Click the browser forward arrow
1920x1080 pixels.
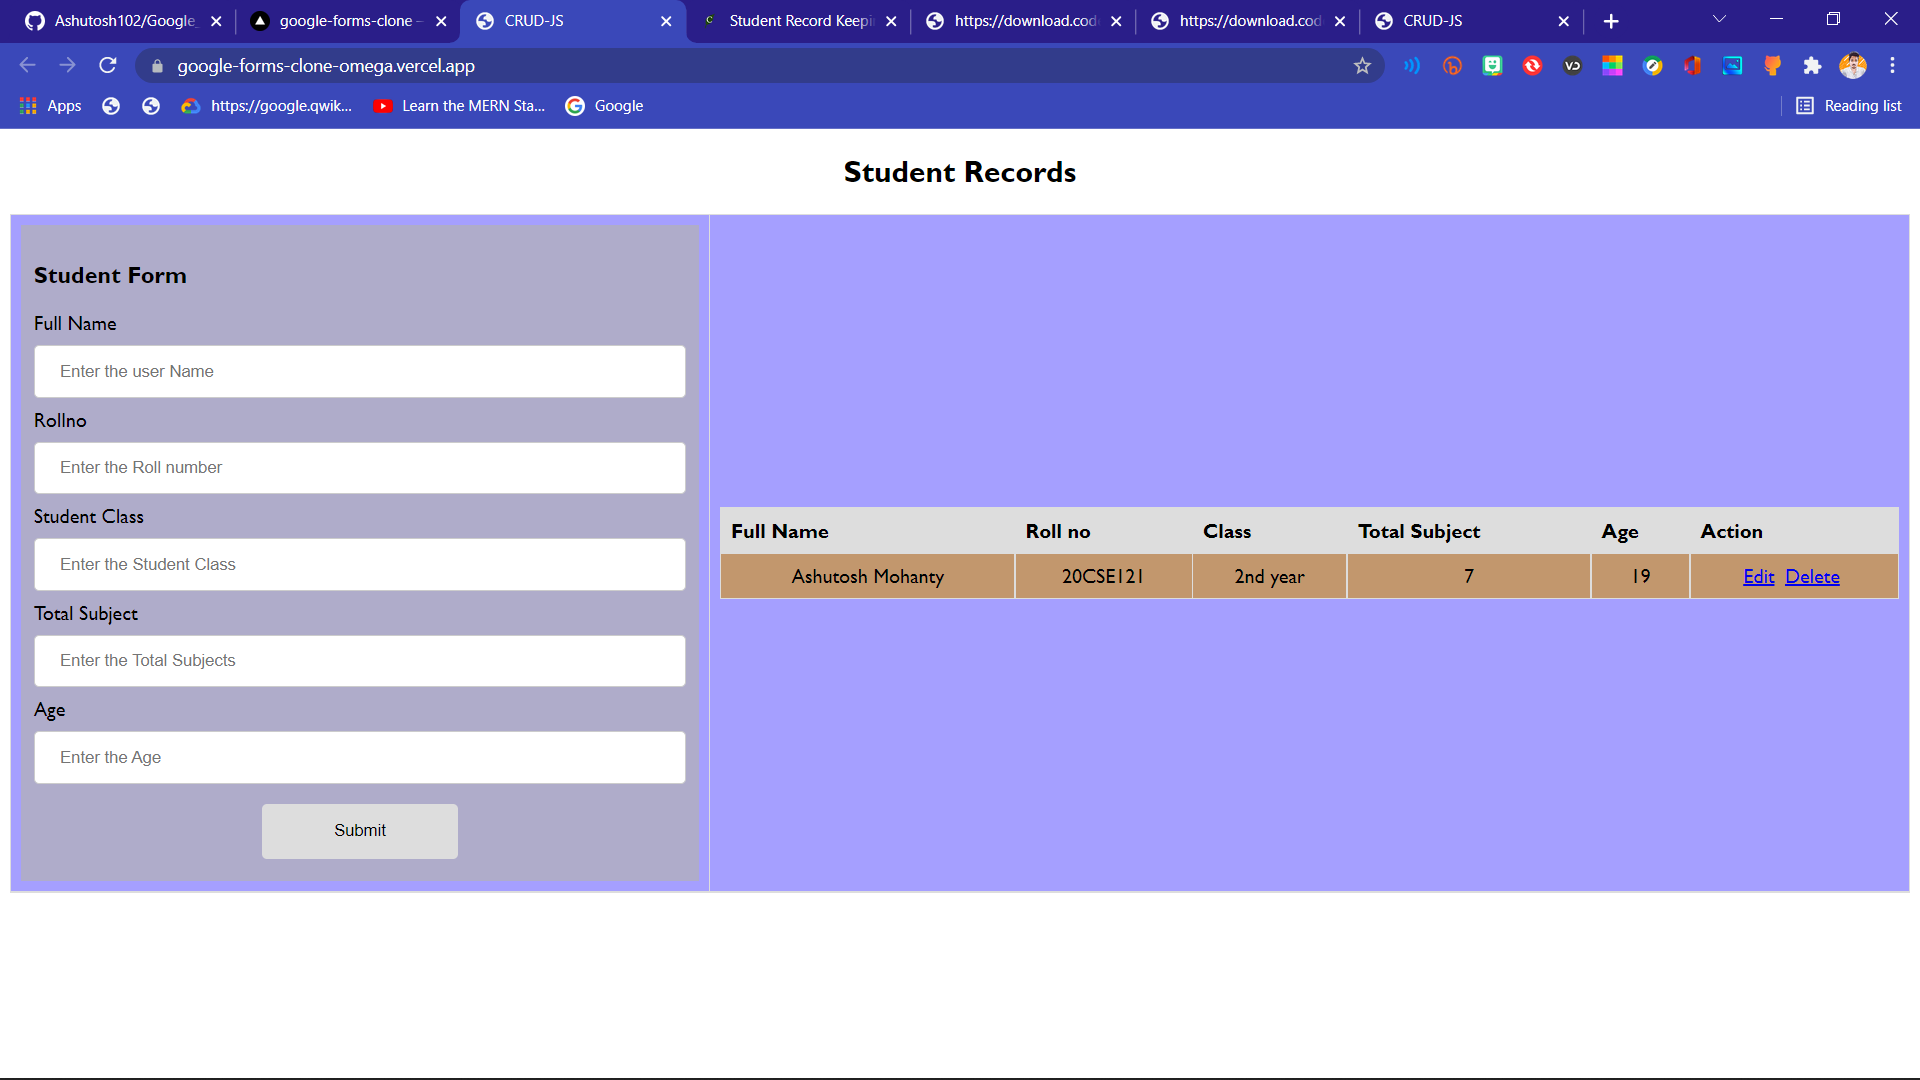pos(67,66)
